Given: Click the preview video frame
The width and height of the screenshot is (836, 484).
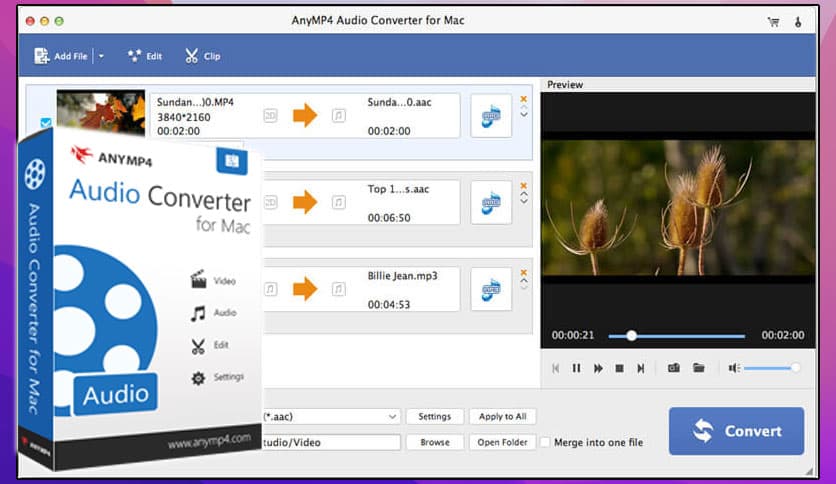Looking at the screenshot, I should point(678,208).
